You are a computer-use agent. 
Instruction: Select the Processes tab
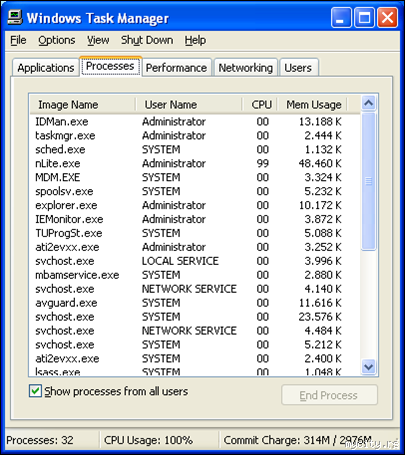110,66
